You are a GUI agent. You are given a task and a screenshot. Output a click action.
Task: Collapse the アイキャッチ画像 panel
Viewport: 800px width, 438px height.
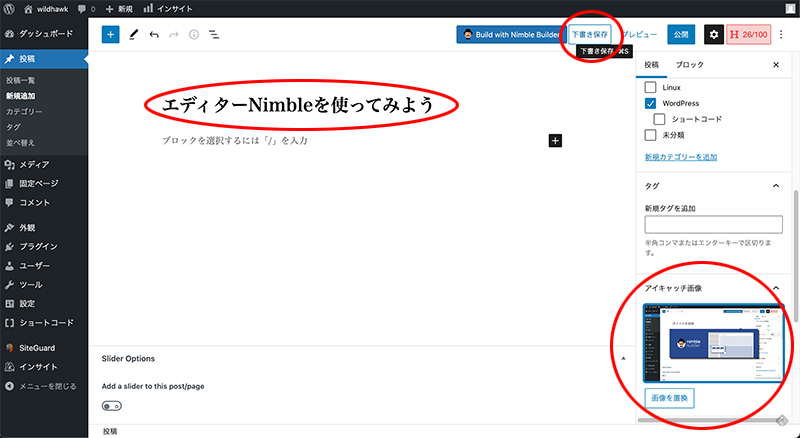[x=776, y=288]
